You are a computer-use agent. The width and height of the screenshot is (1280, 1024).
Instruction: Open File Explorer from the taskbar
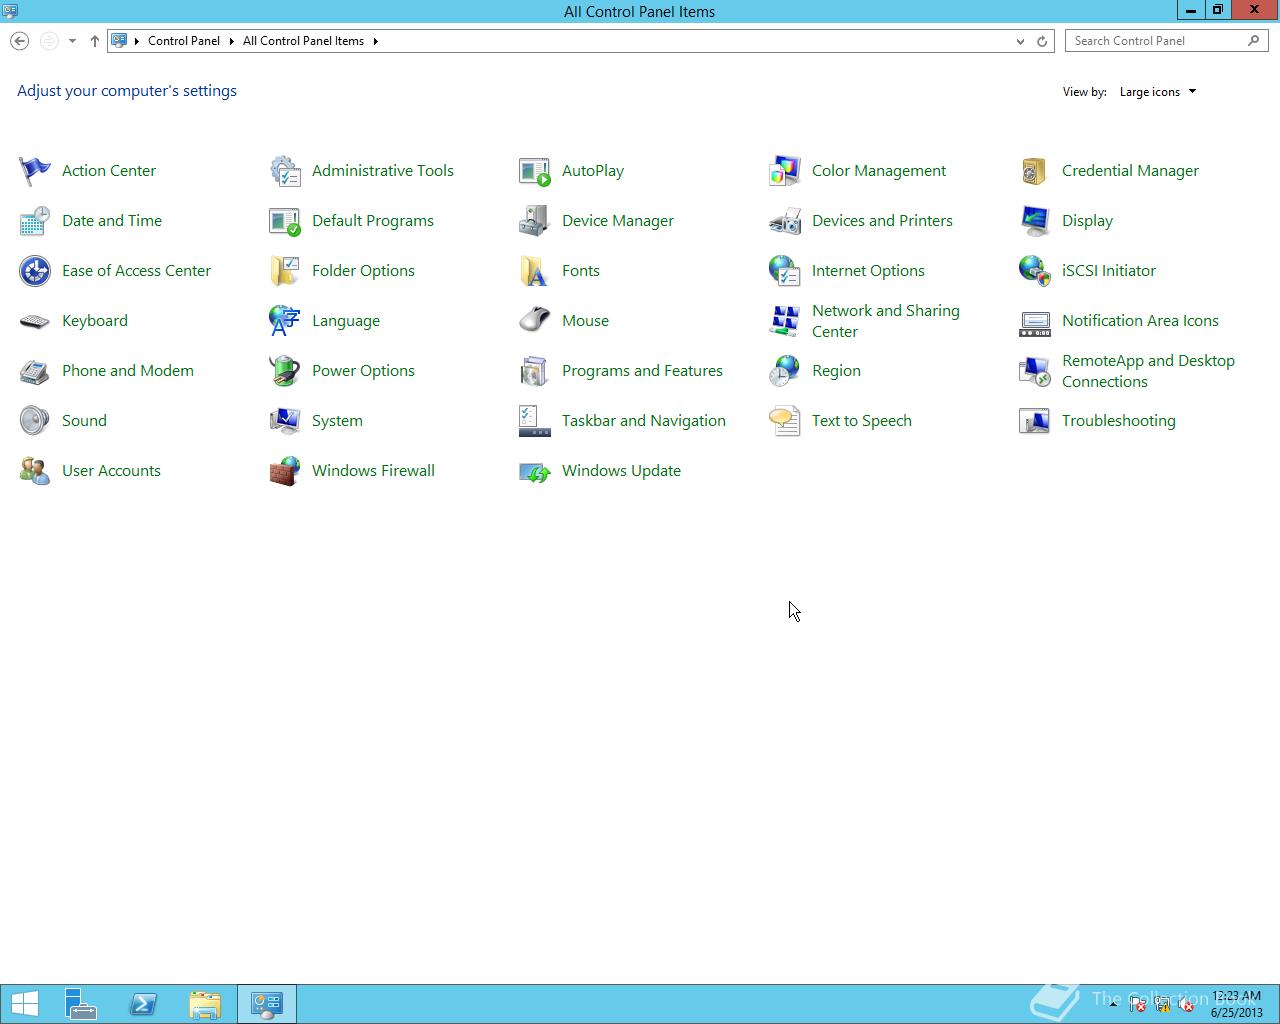205,1004
